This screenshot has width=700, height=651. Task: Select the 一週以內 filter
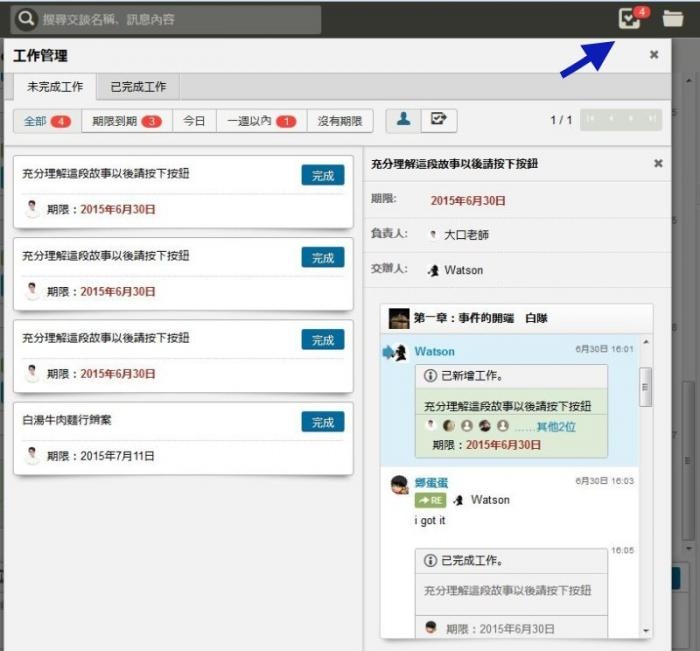(262, 121)
